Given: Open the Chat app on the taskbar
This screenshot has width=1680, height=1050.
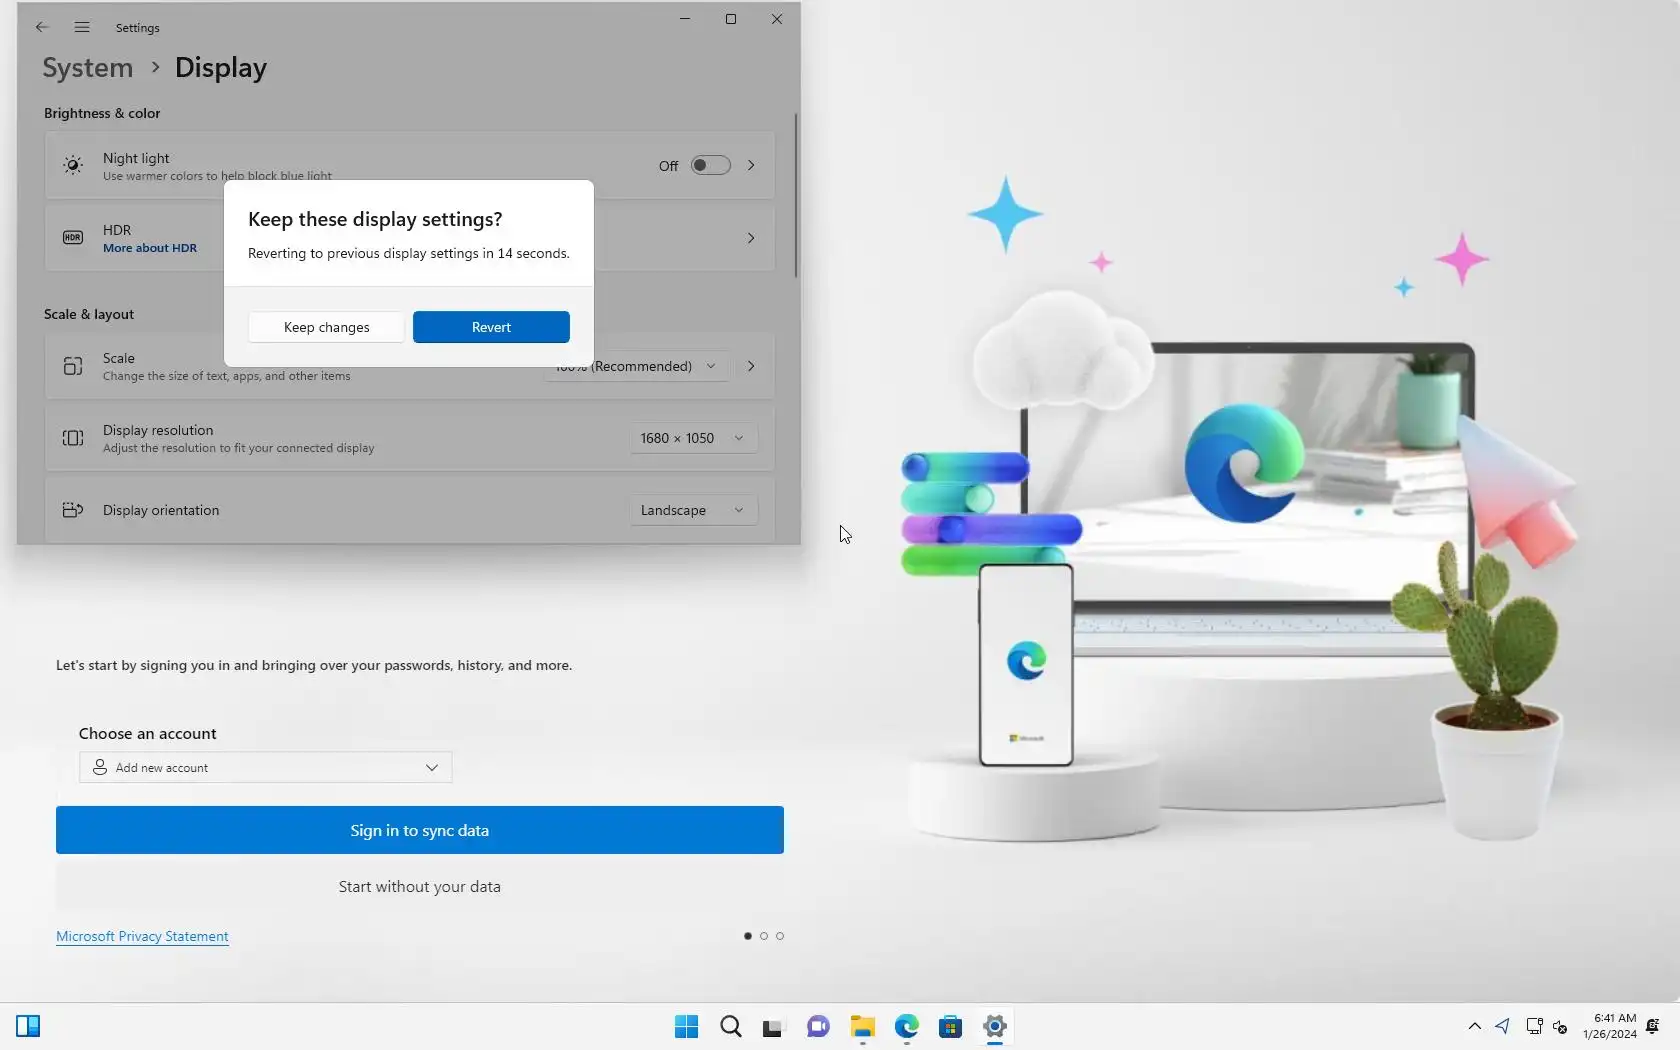Looking at the screenshot, I should coord(818,1026).
